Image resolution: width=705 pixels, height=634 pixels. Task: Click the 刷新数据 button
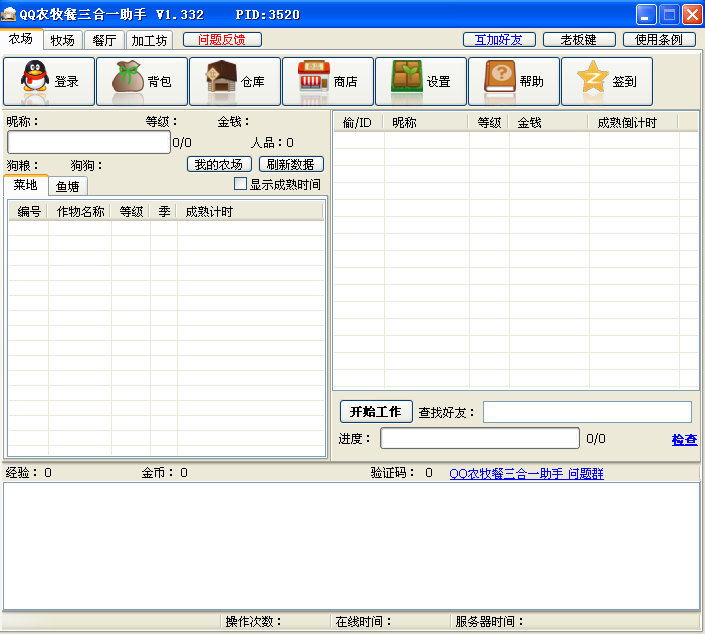[291, 164]
